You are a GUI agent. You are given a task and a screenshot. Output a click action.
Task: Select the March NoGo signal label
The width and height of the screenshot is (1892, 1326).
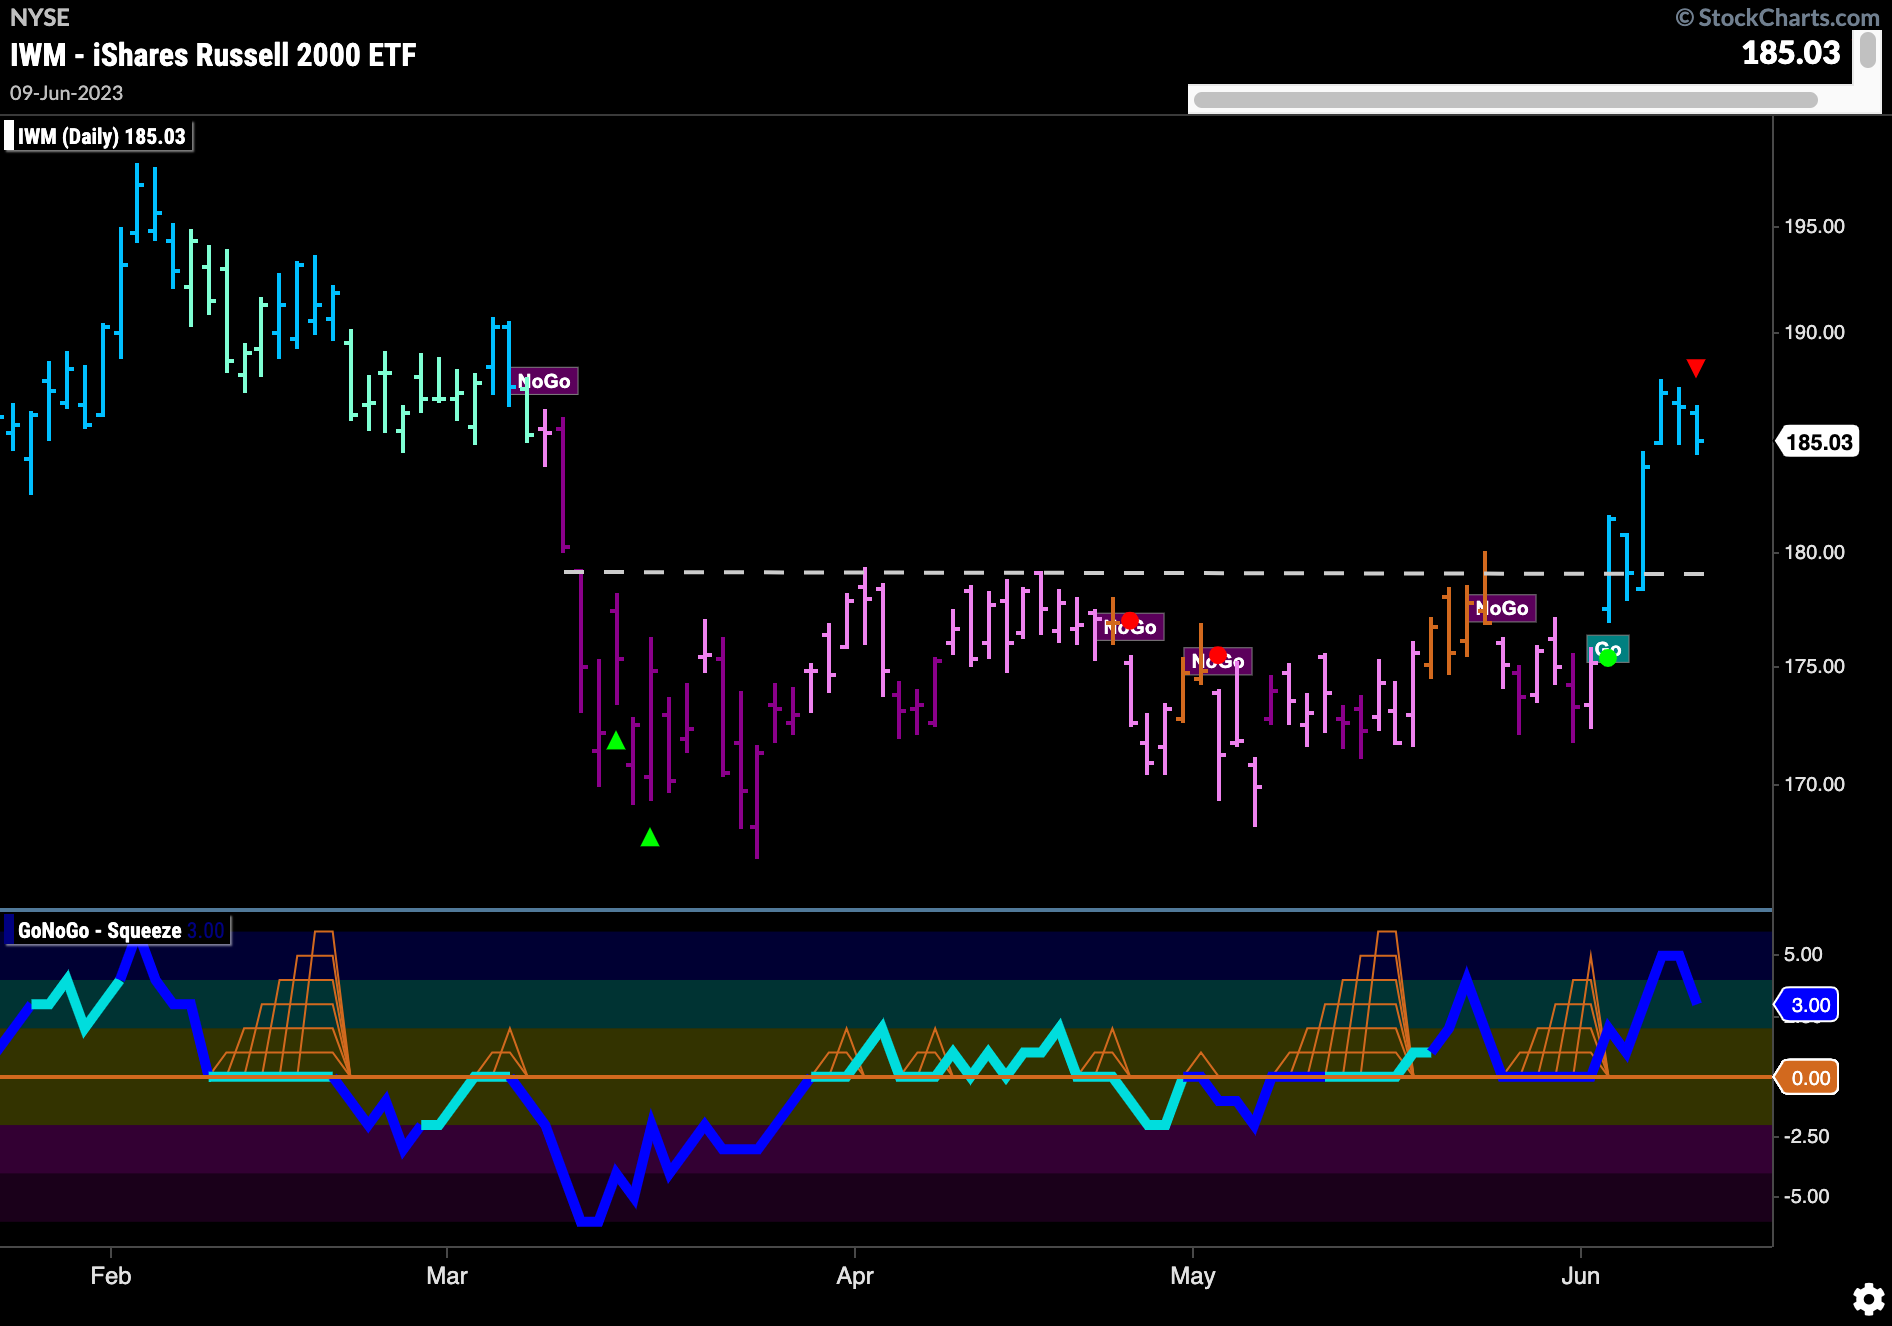[x=544, y=381]
